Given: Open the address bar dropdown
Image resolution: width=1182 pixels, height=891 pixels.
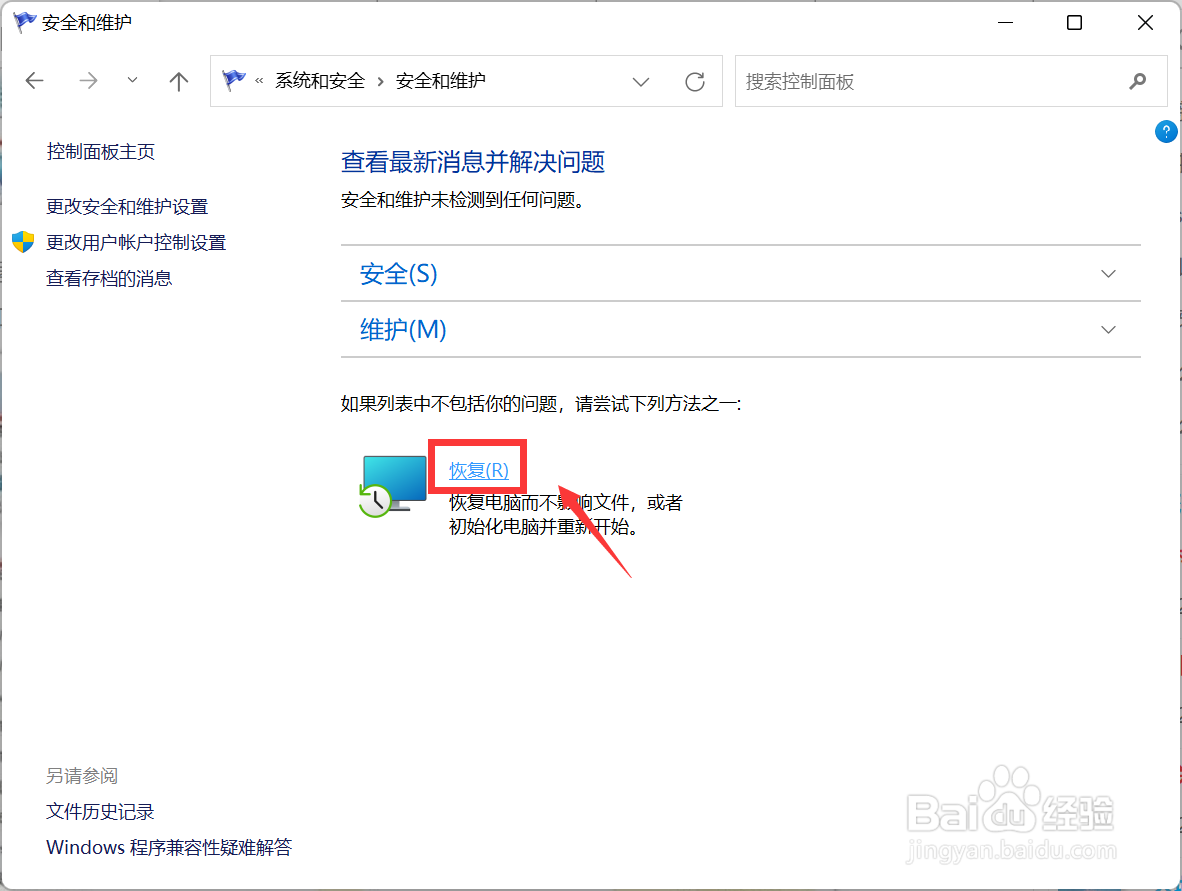Looking at the screenshot, I should [x=640, y=81].
